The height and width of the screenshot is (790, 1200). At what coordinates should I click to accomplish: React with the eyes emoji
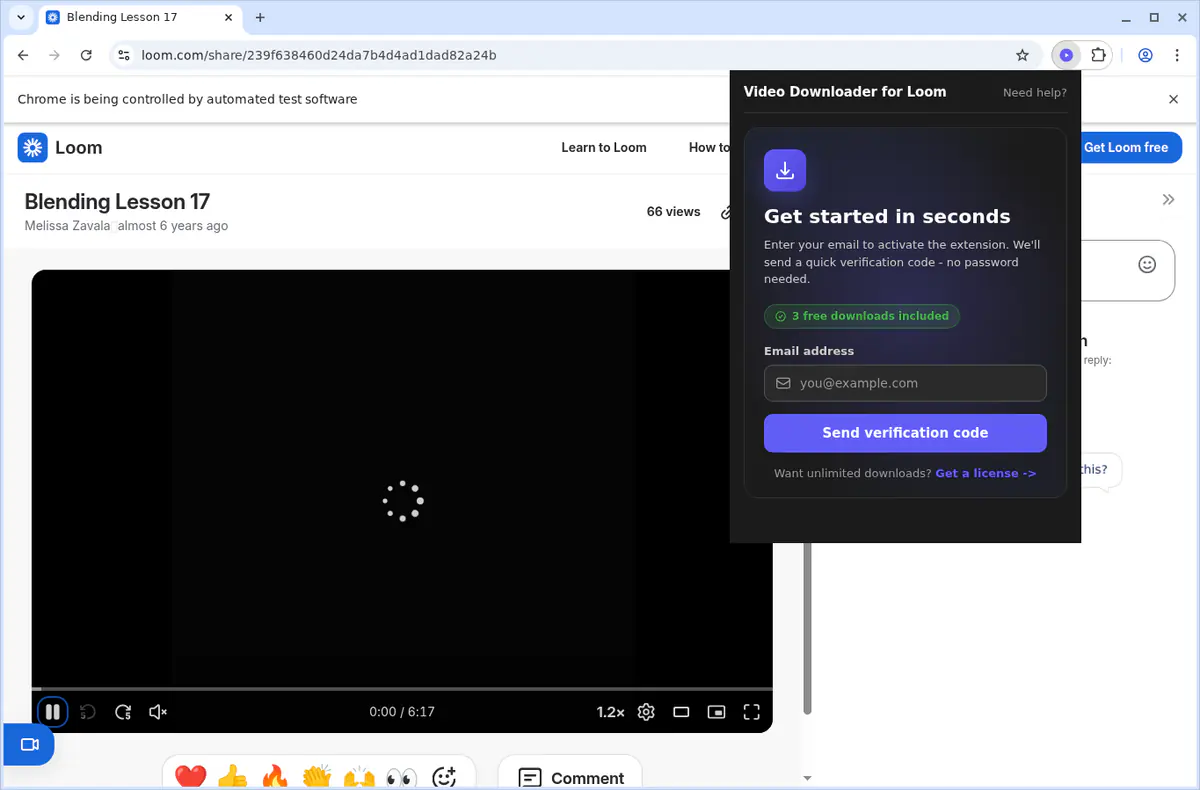coord(401,777)
